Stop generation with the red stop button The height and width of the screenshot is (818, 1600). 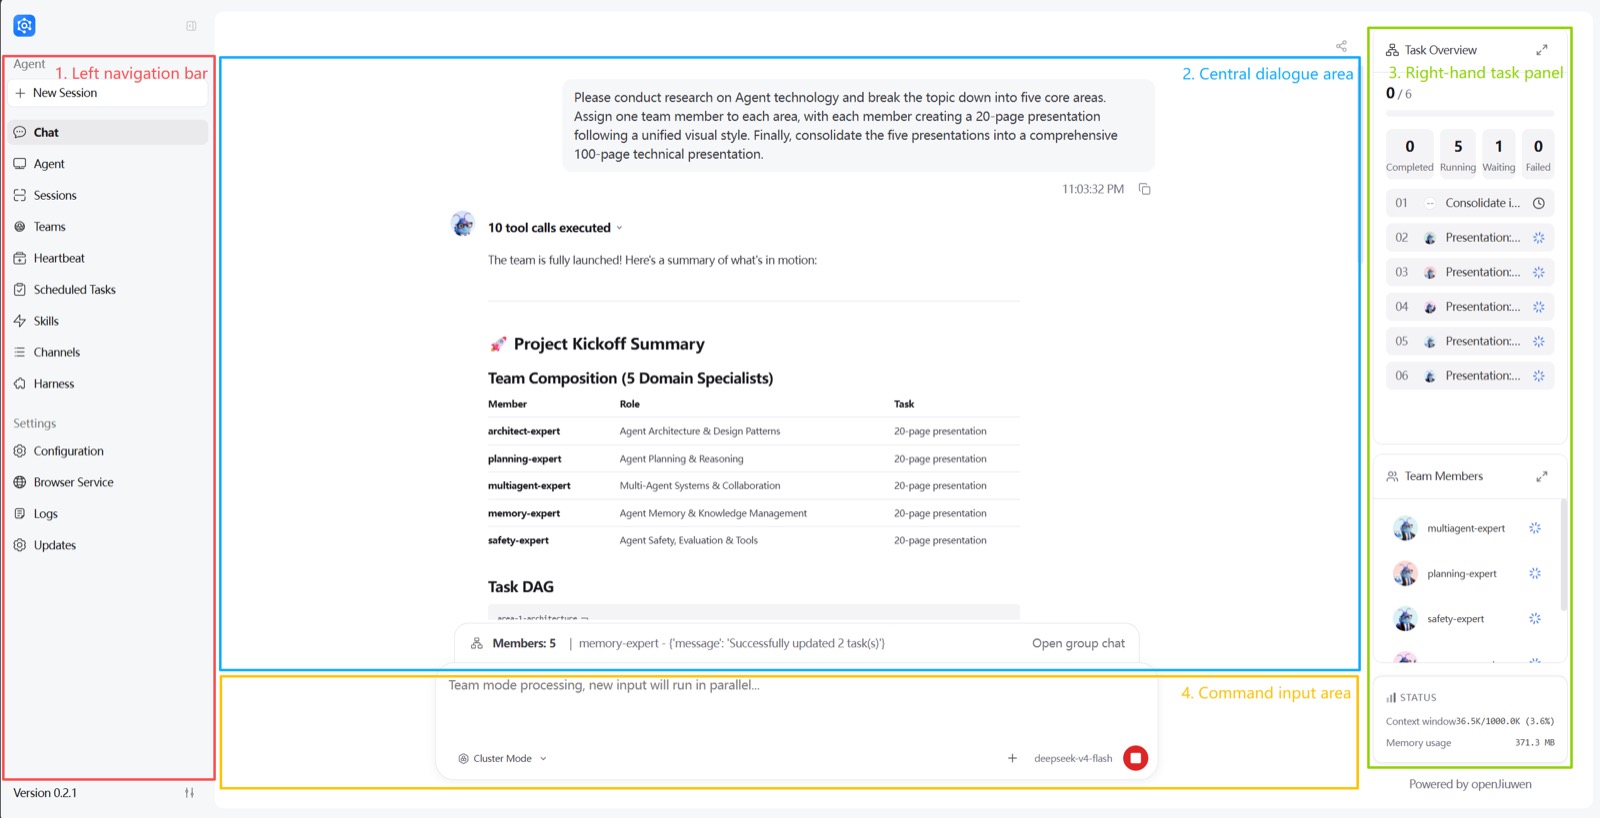point(1135,758)
